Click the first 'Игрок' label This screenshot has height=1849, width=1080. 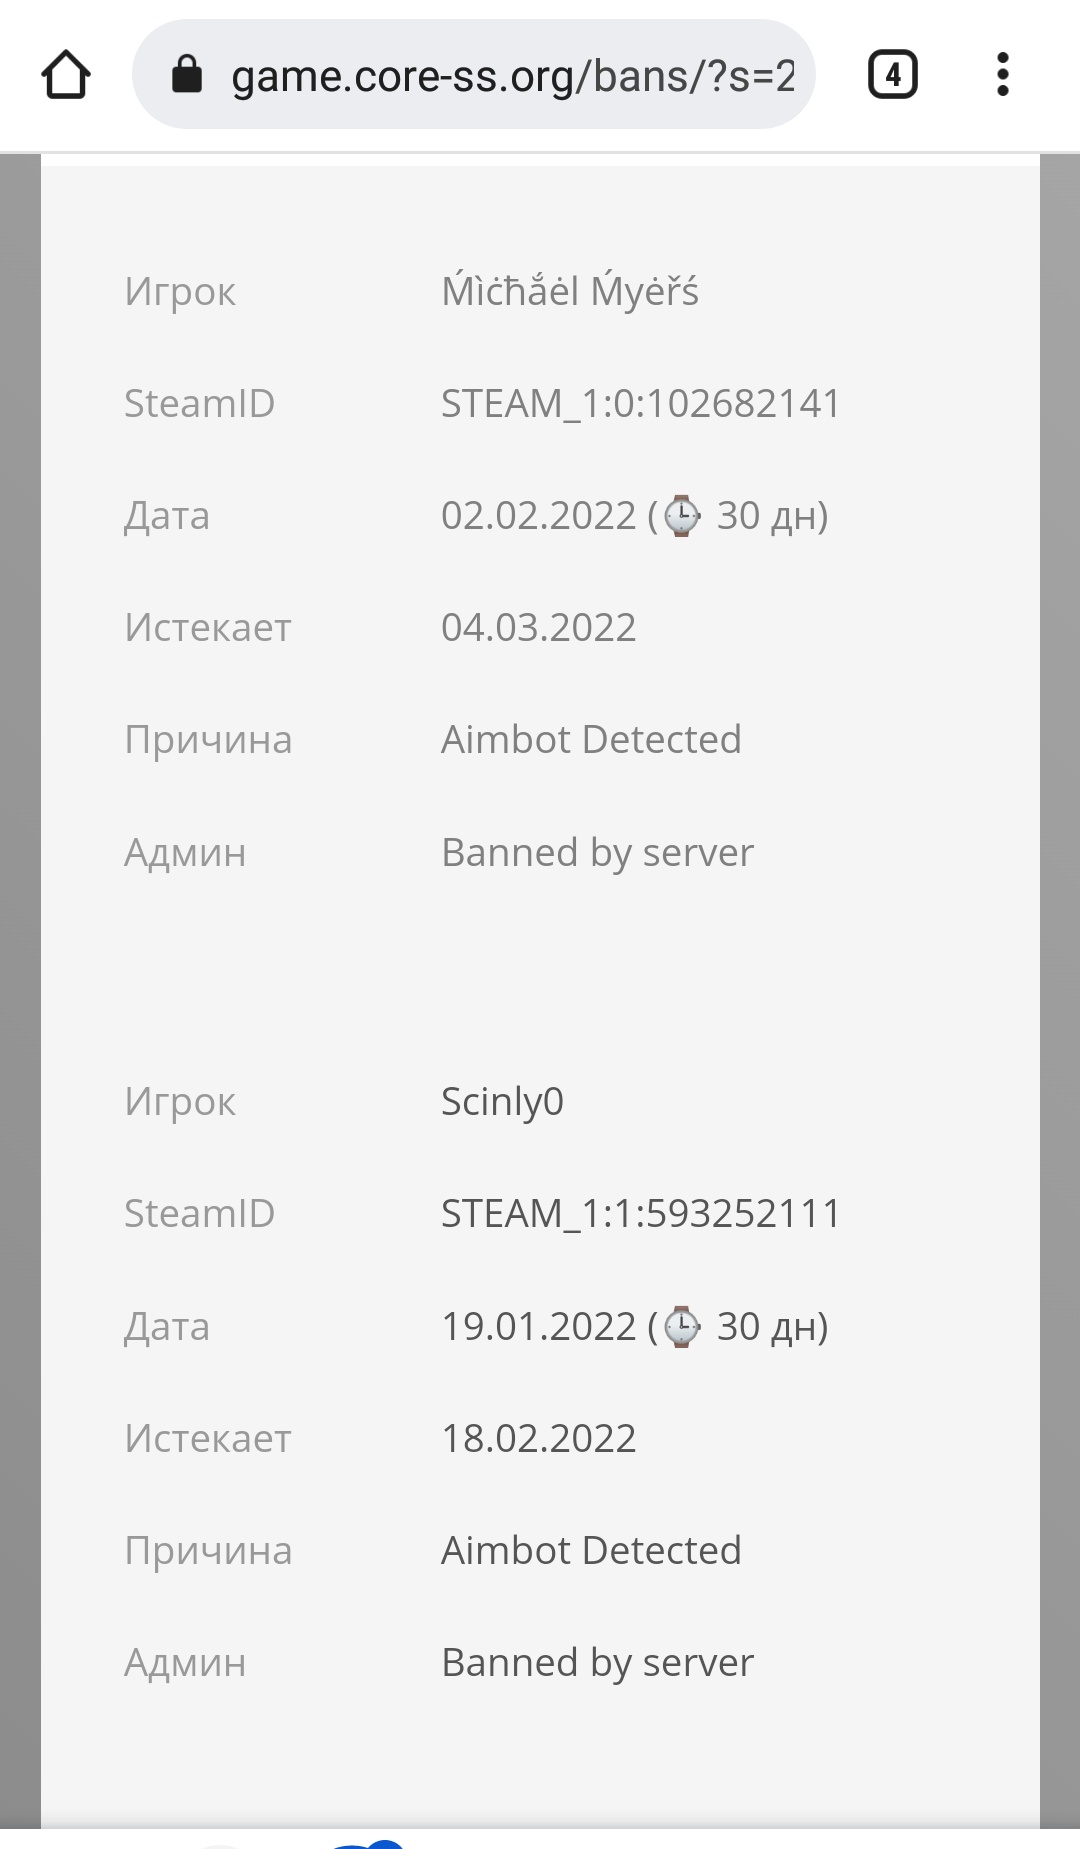pos(180,292)
